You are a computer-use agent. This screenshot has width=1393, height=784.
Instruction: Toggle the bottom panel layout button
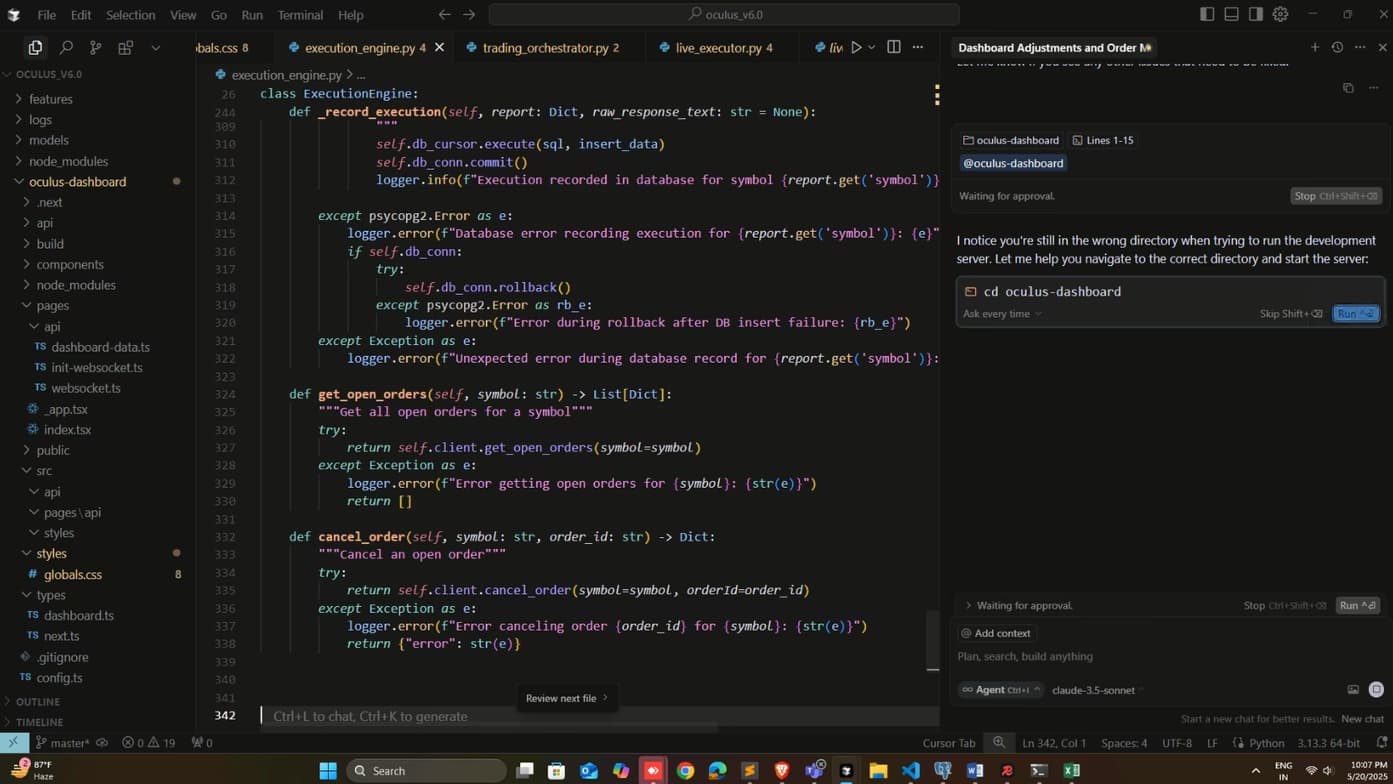pyautogui.click(x=1231, y=14)
